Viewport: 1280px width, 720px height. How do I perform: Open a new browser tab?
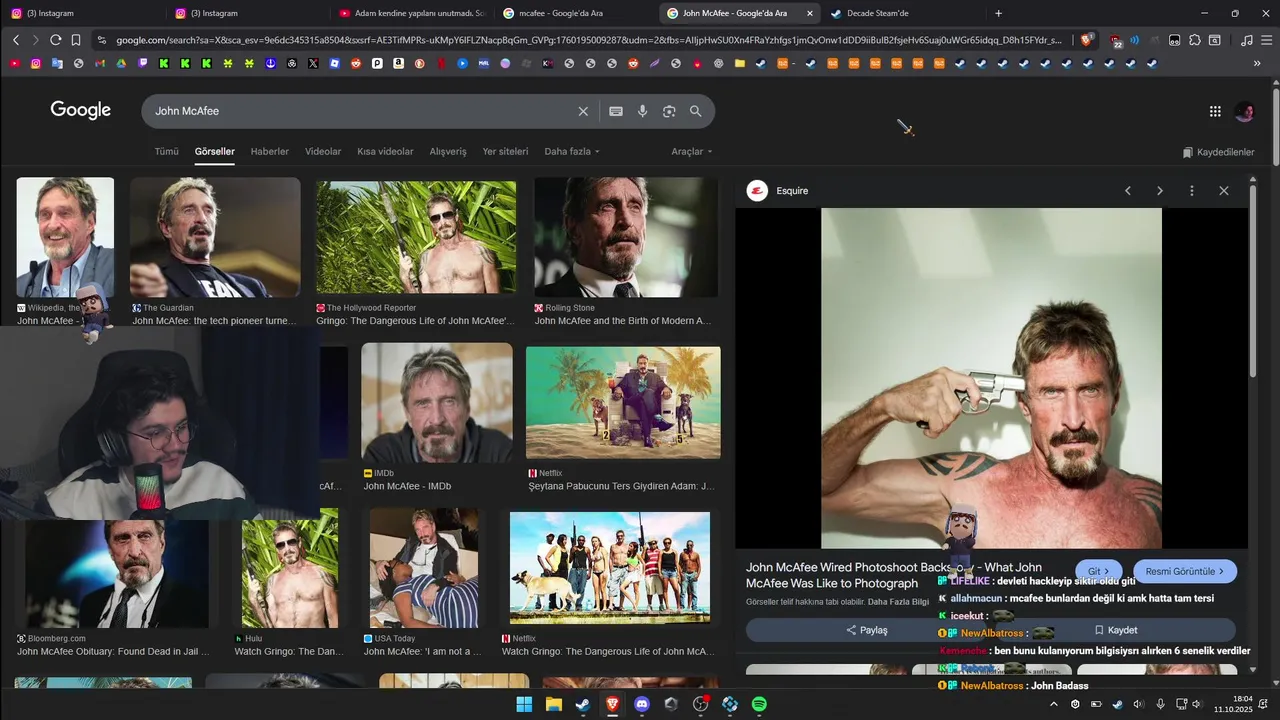point(998,13)
